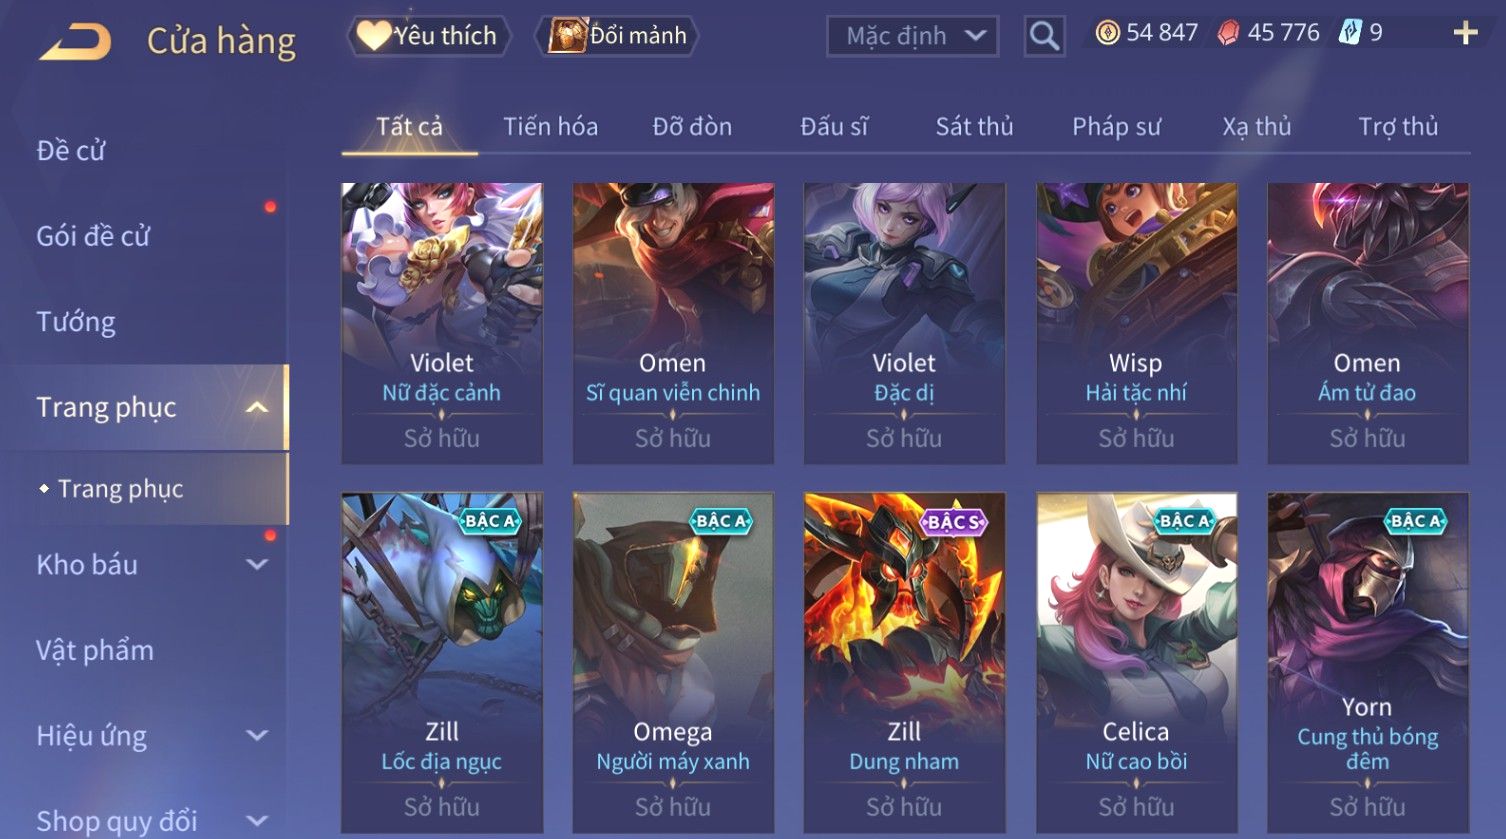This screenshot has width=1506, height=839.
Task: Expand the Hiệu ứng sidebar section
Action: (x=257, y=736)
